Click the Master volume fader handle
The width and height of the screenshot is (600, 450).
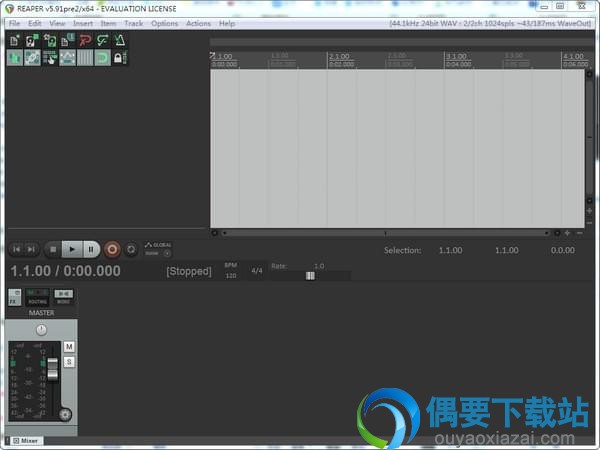point(52,369)
